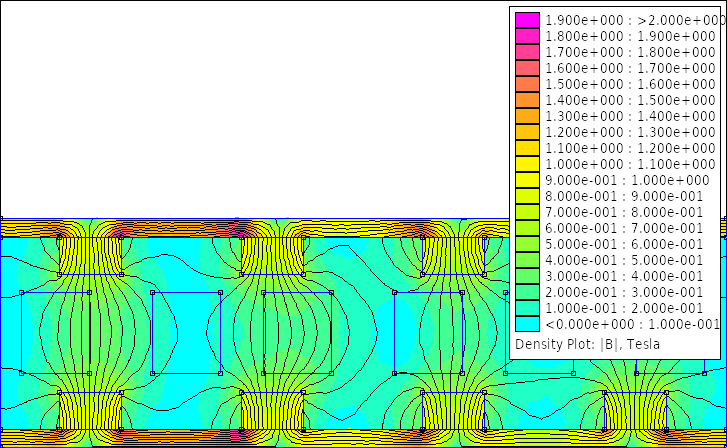Click the 1.600–1.700 legend color swatch
This screenshot has width=727, height=448.
527,68
